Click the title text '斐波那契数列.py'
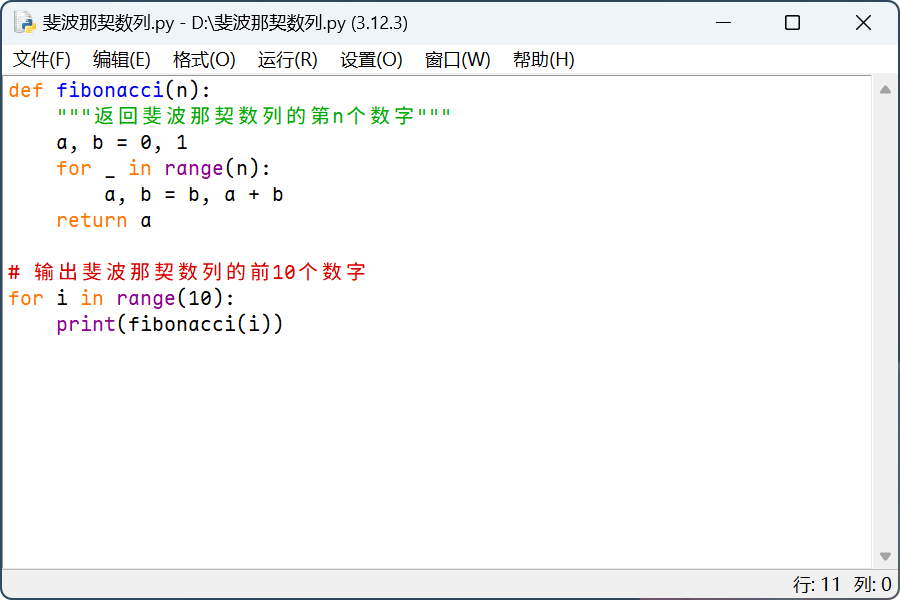Screen dimensions: 900x600 point(108,23)
